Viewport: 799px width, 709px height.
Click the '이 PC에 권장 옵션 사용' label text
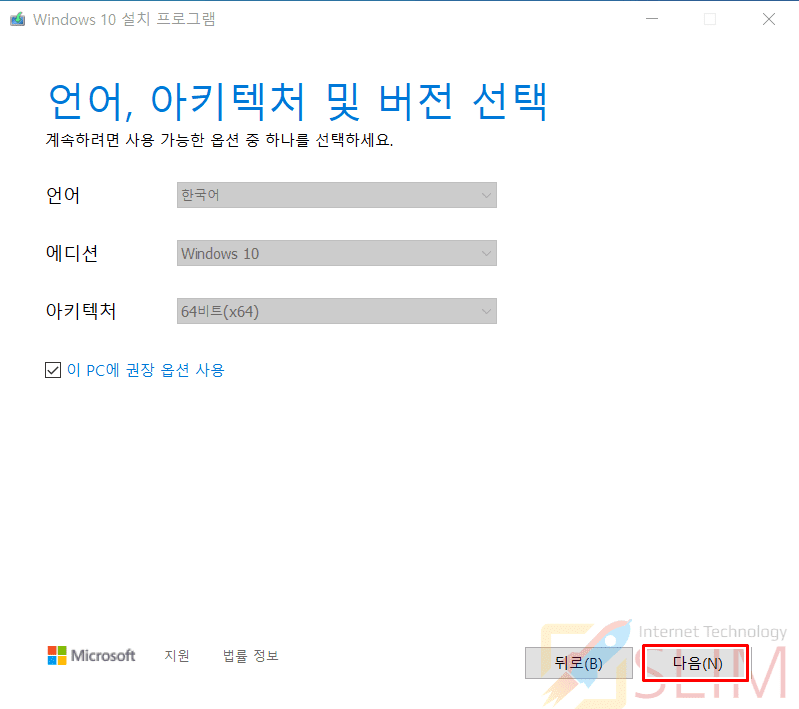pyautogui.click(x=146, y=370)
